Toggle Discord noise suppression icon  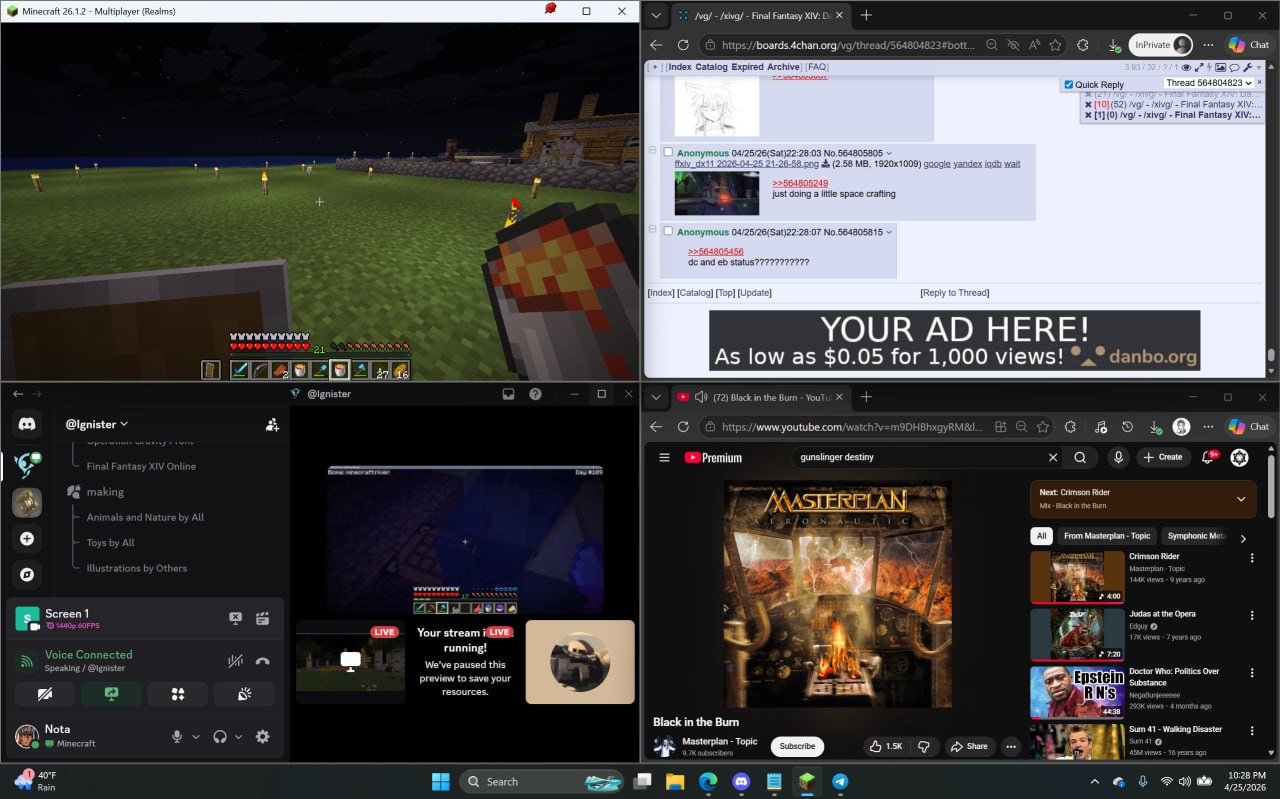coord(235,661)
